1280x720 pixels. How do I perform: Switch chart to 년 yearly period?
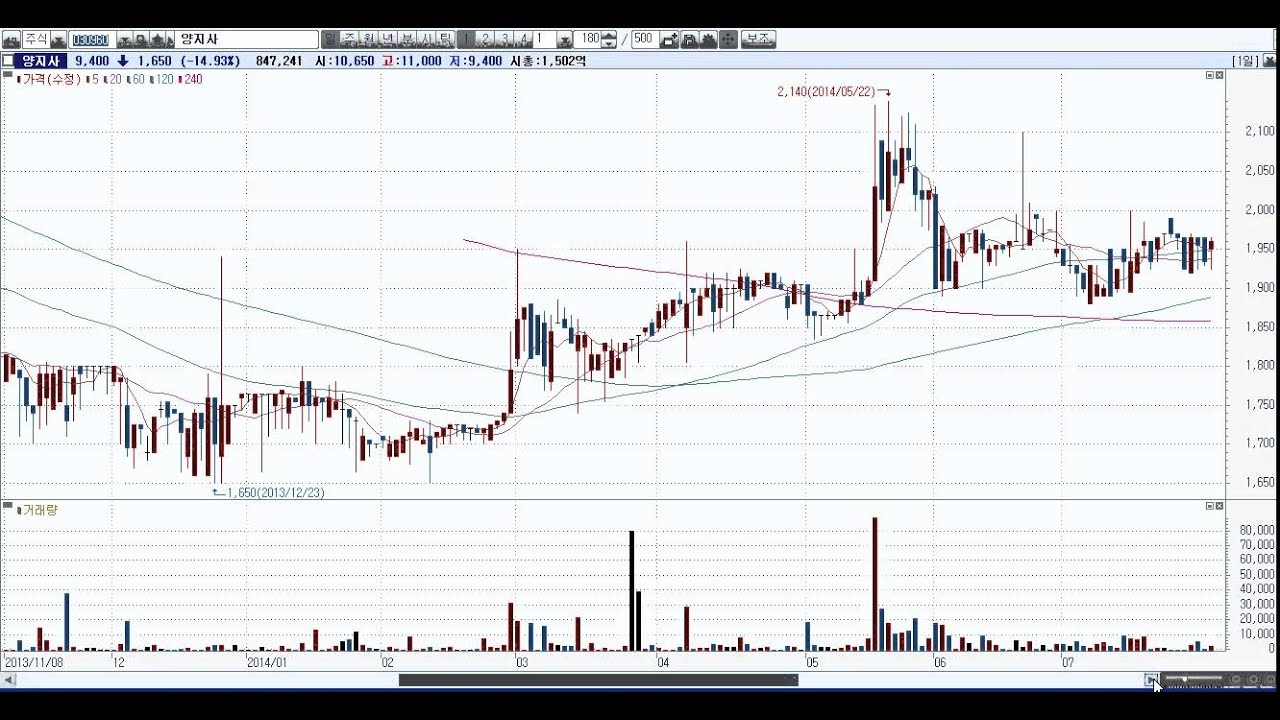point(388,40)
